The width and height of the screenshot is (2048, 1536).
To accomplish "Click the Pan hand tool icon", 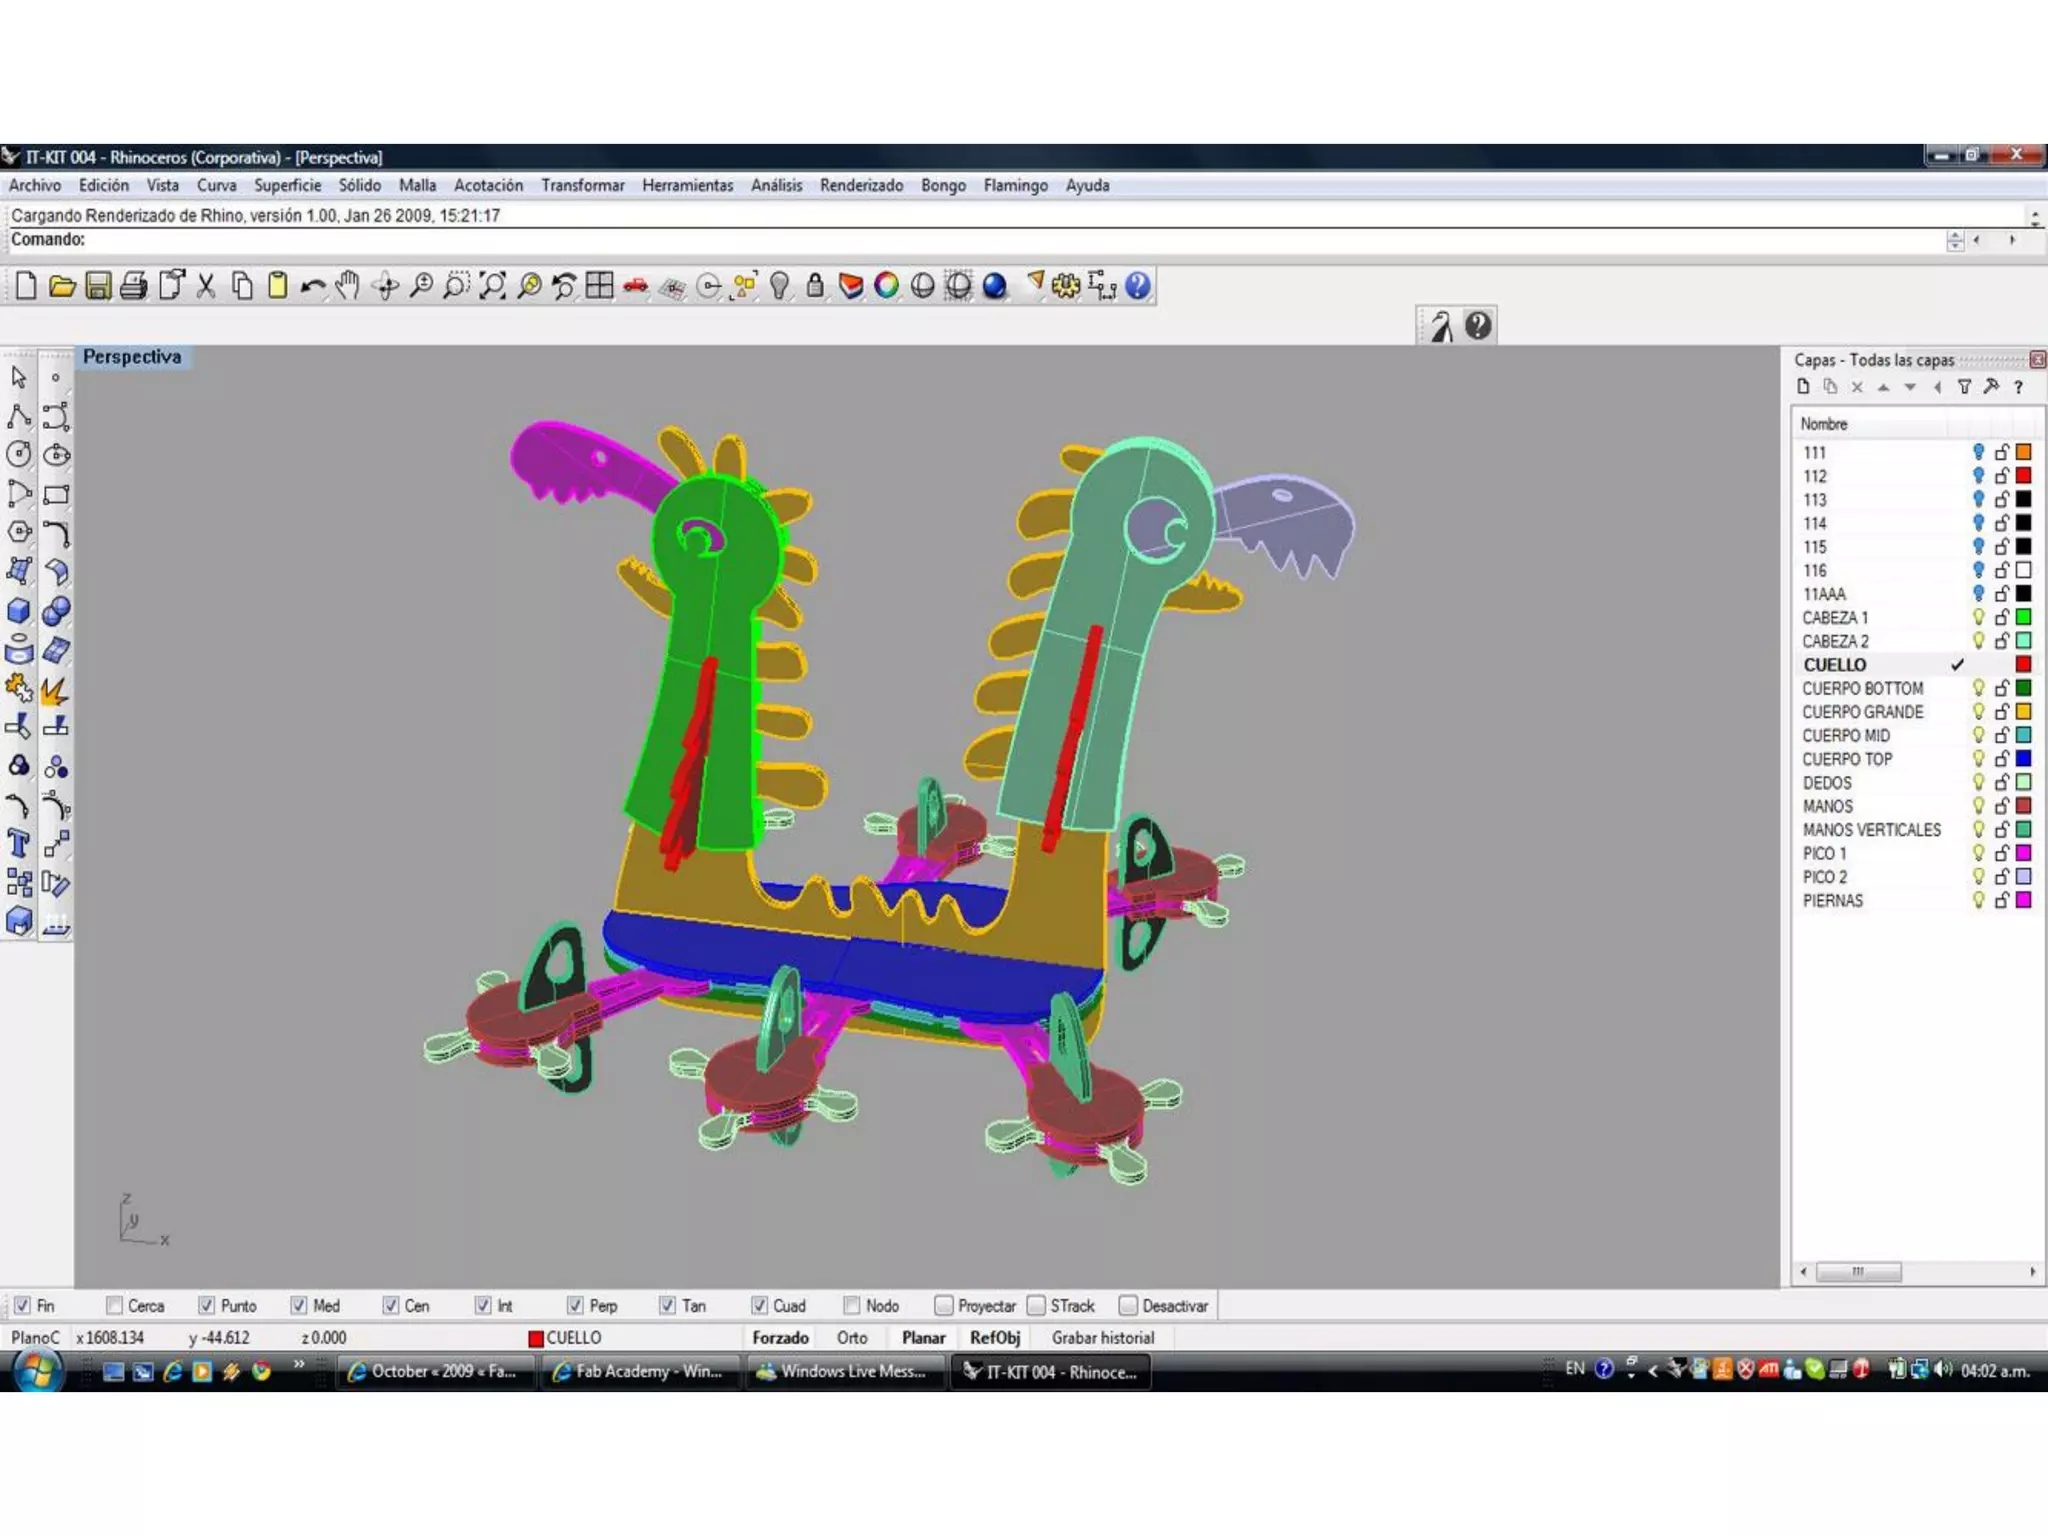I will tap(347, 287).
